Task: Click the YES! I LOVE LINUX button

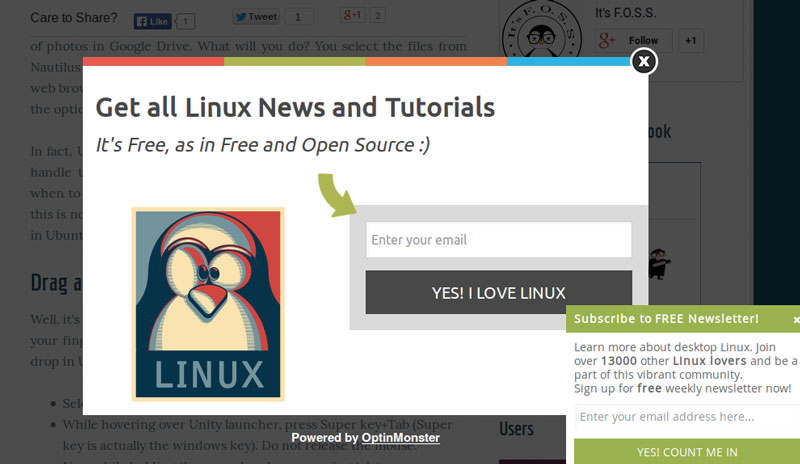Action: tap(498, 292)
